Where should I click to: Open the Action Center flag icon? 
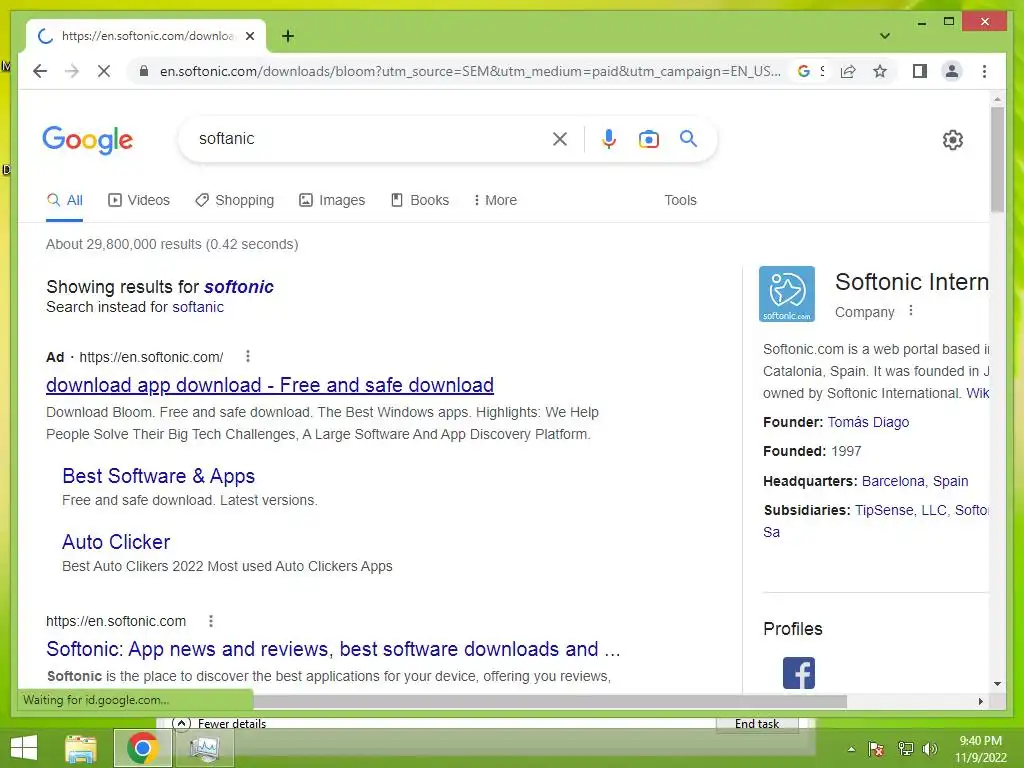pos(876,749)
